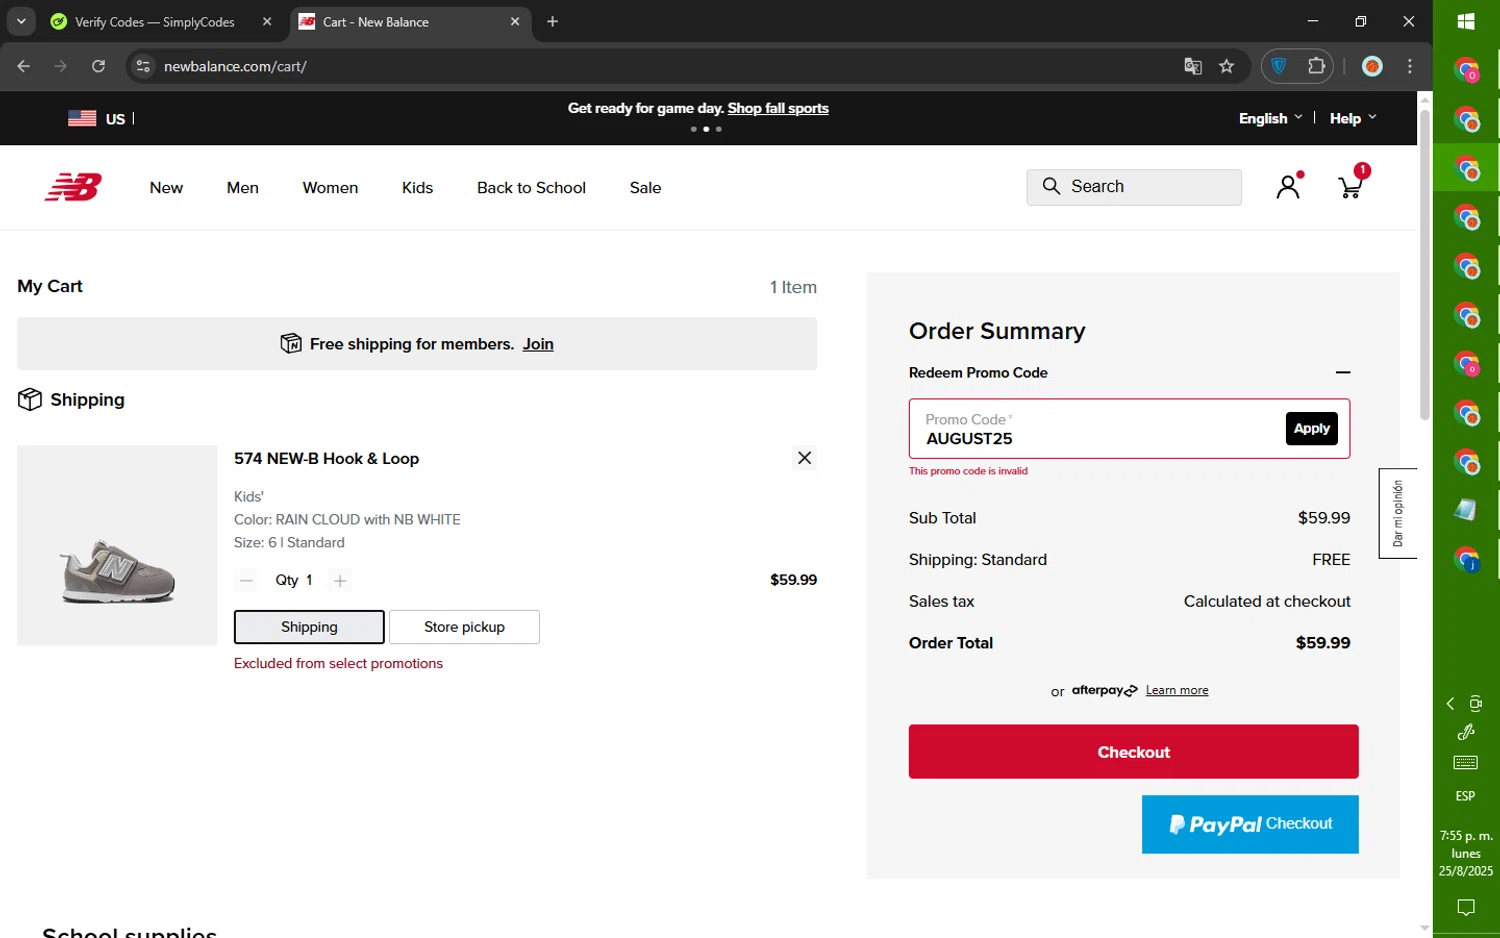Reload the page
The width and height of the screenshot is (1500, 938).
98,66
